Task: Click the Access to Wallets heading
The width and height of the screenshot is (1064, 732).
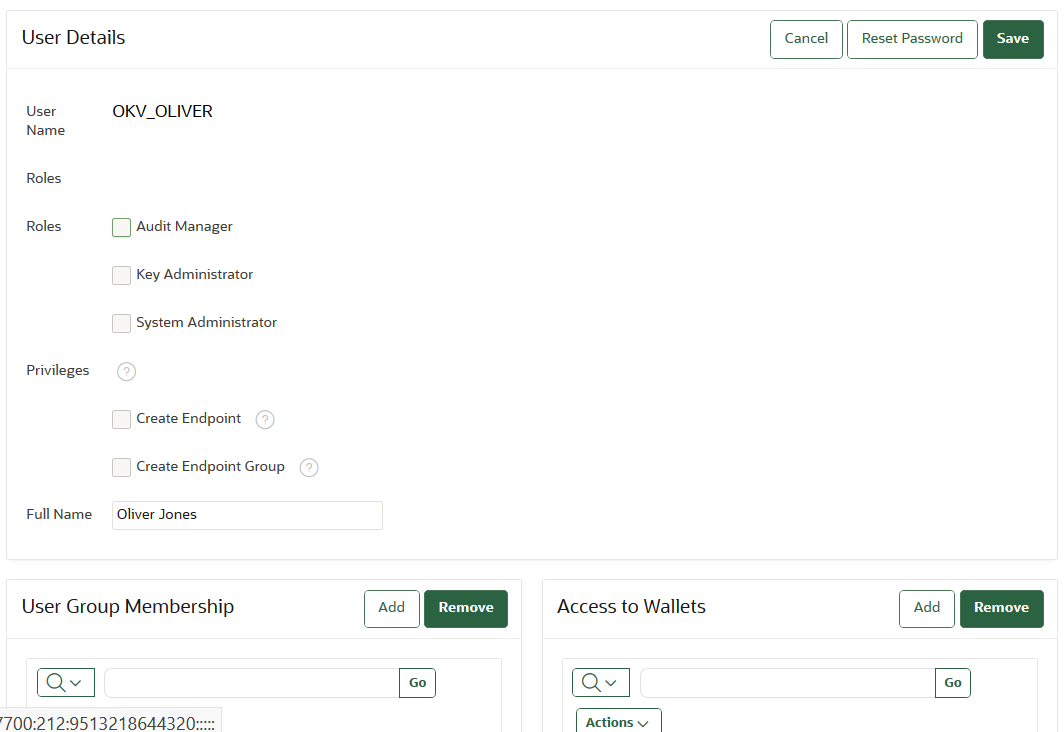Action: (x=631, y=606)
